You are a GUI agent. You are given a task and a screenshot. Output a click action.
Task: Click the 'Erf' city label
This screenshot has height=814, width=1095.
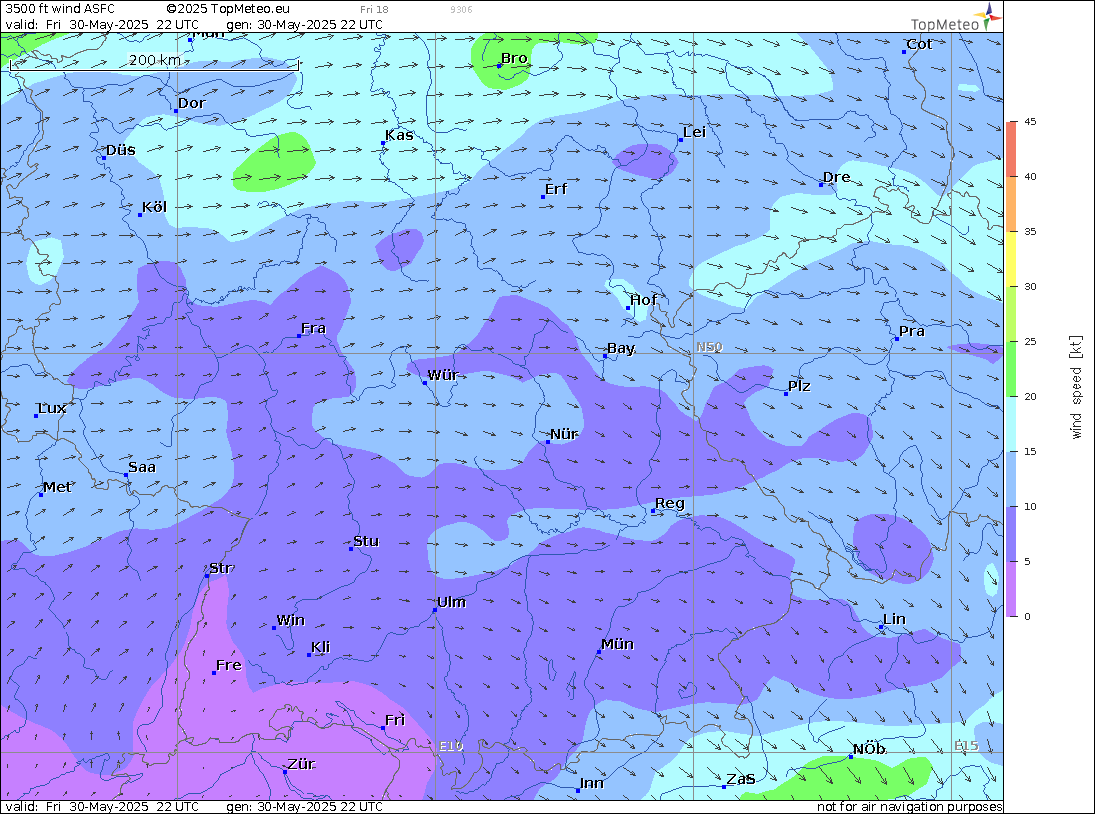pyautogui.click(x=556, y=189)
